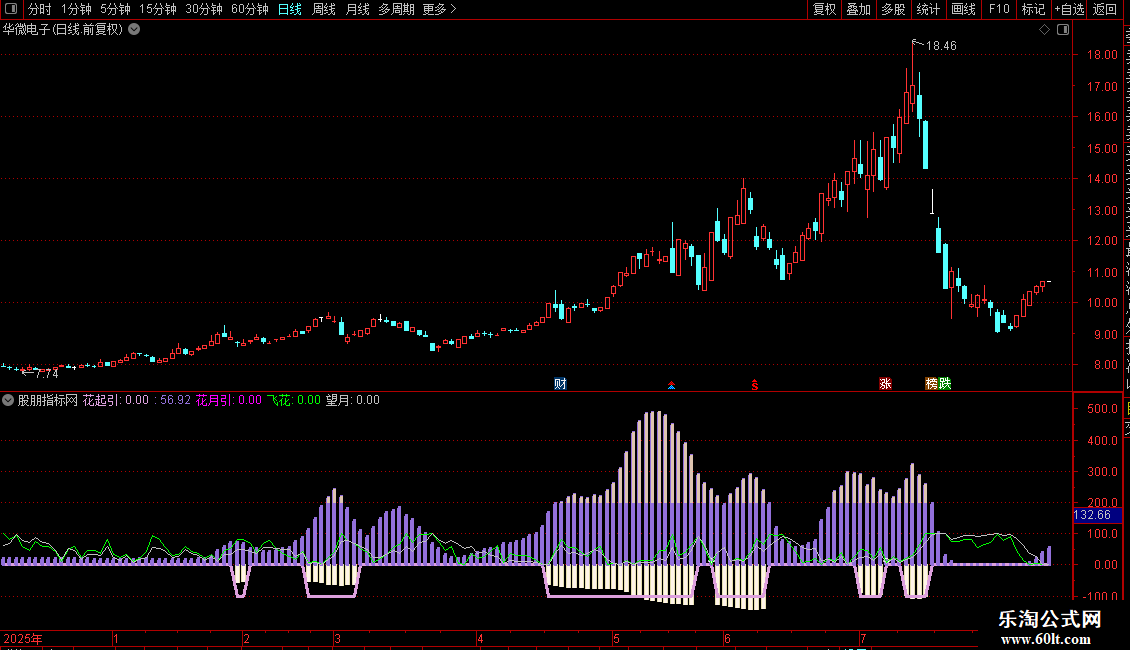Add stock with +自选 button
Viewport: 1130px width, 650px height.
pos(1069,9)
